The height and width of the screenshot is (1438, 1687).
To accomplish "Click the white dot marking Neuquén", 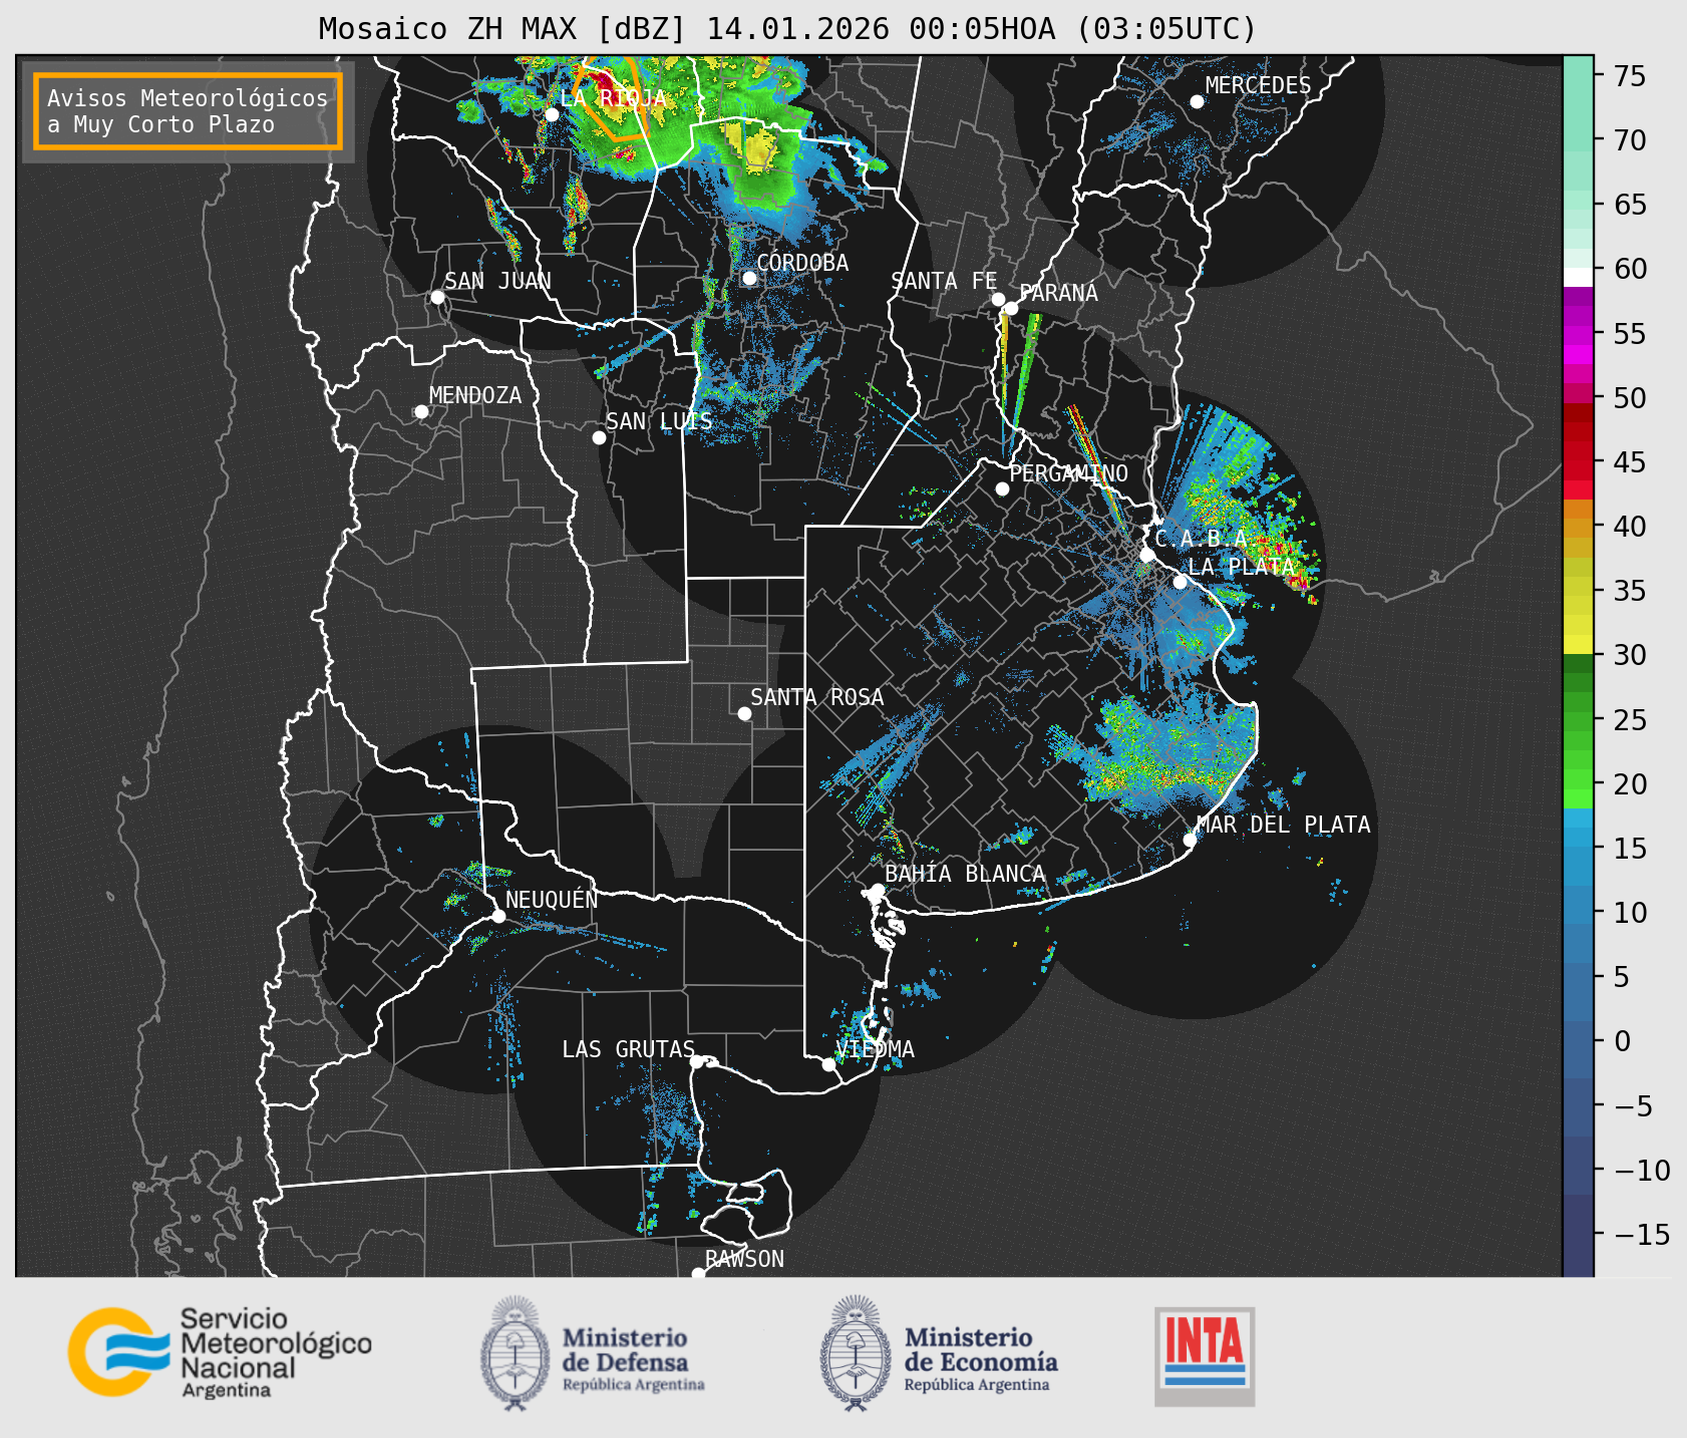I will click(x=499, y=916).
